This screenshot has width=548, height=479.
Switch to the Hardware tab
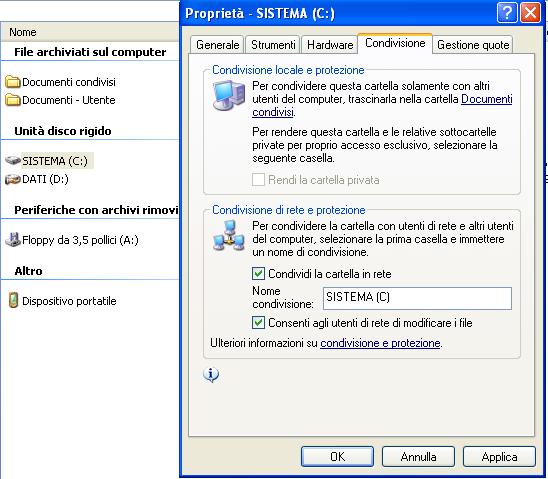(x=330, y=45)
